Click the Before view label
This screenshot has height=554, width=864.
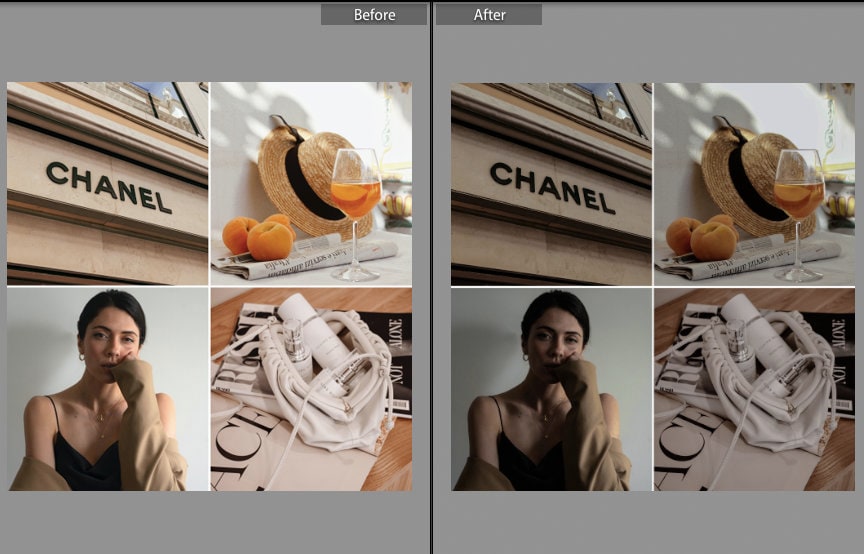point(374,15)
